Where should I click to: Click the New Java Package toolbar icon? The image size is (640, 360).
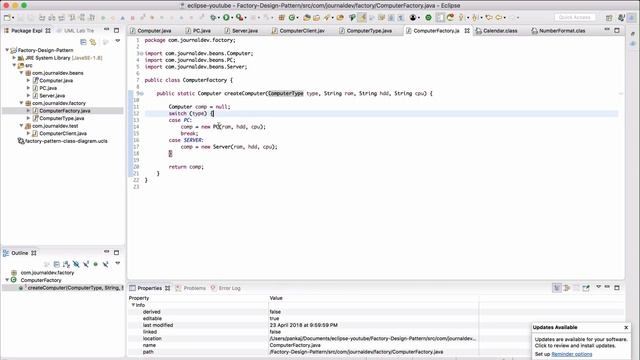[282, 18]
